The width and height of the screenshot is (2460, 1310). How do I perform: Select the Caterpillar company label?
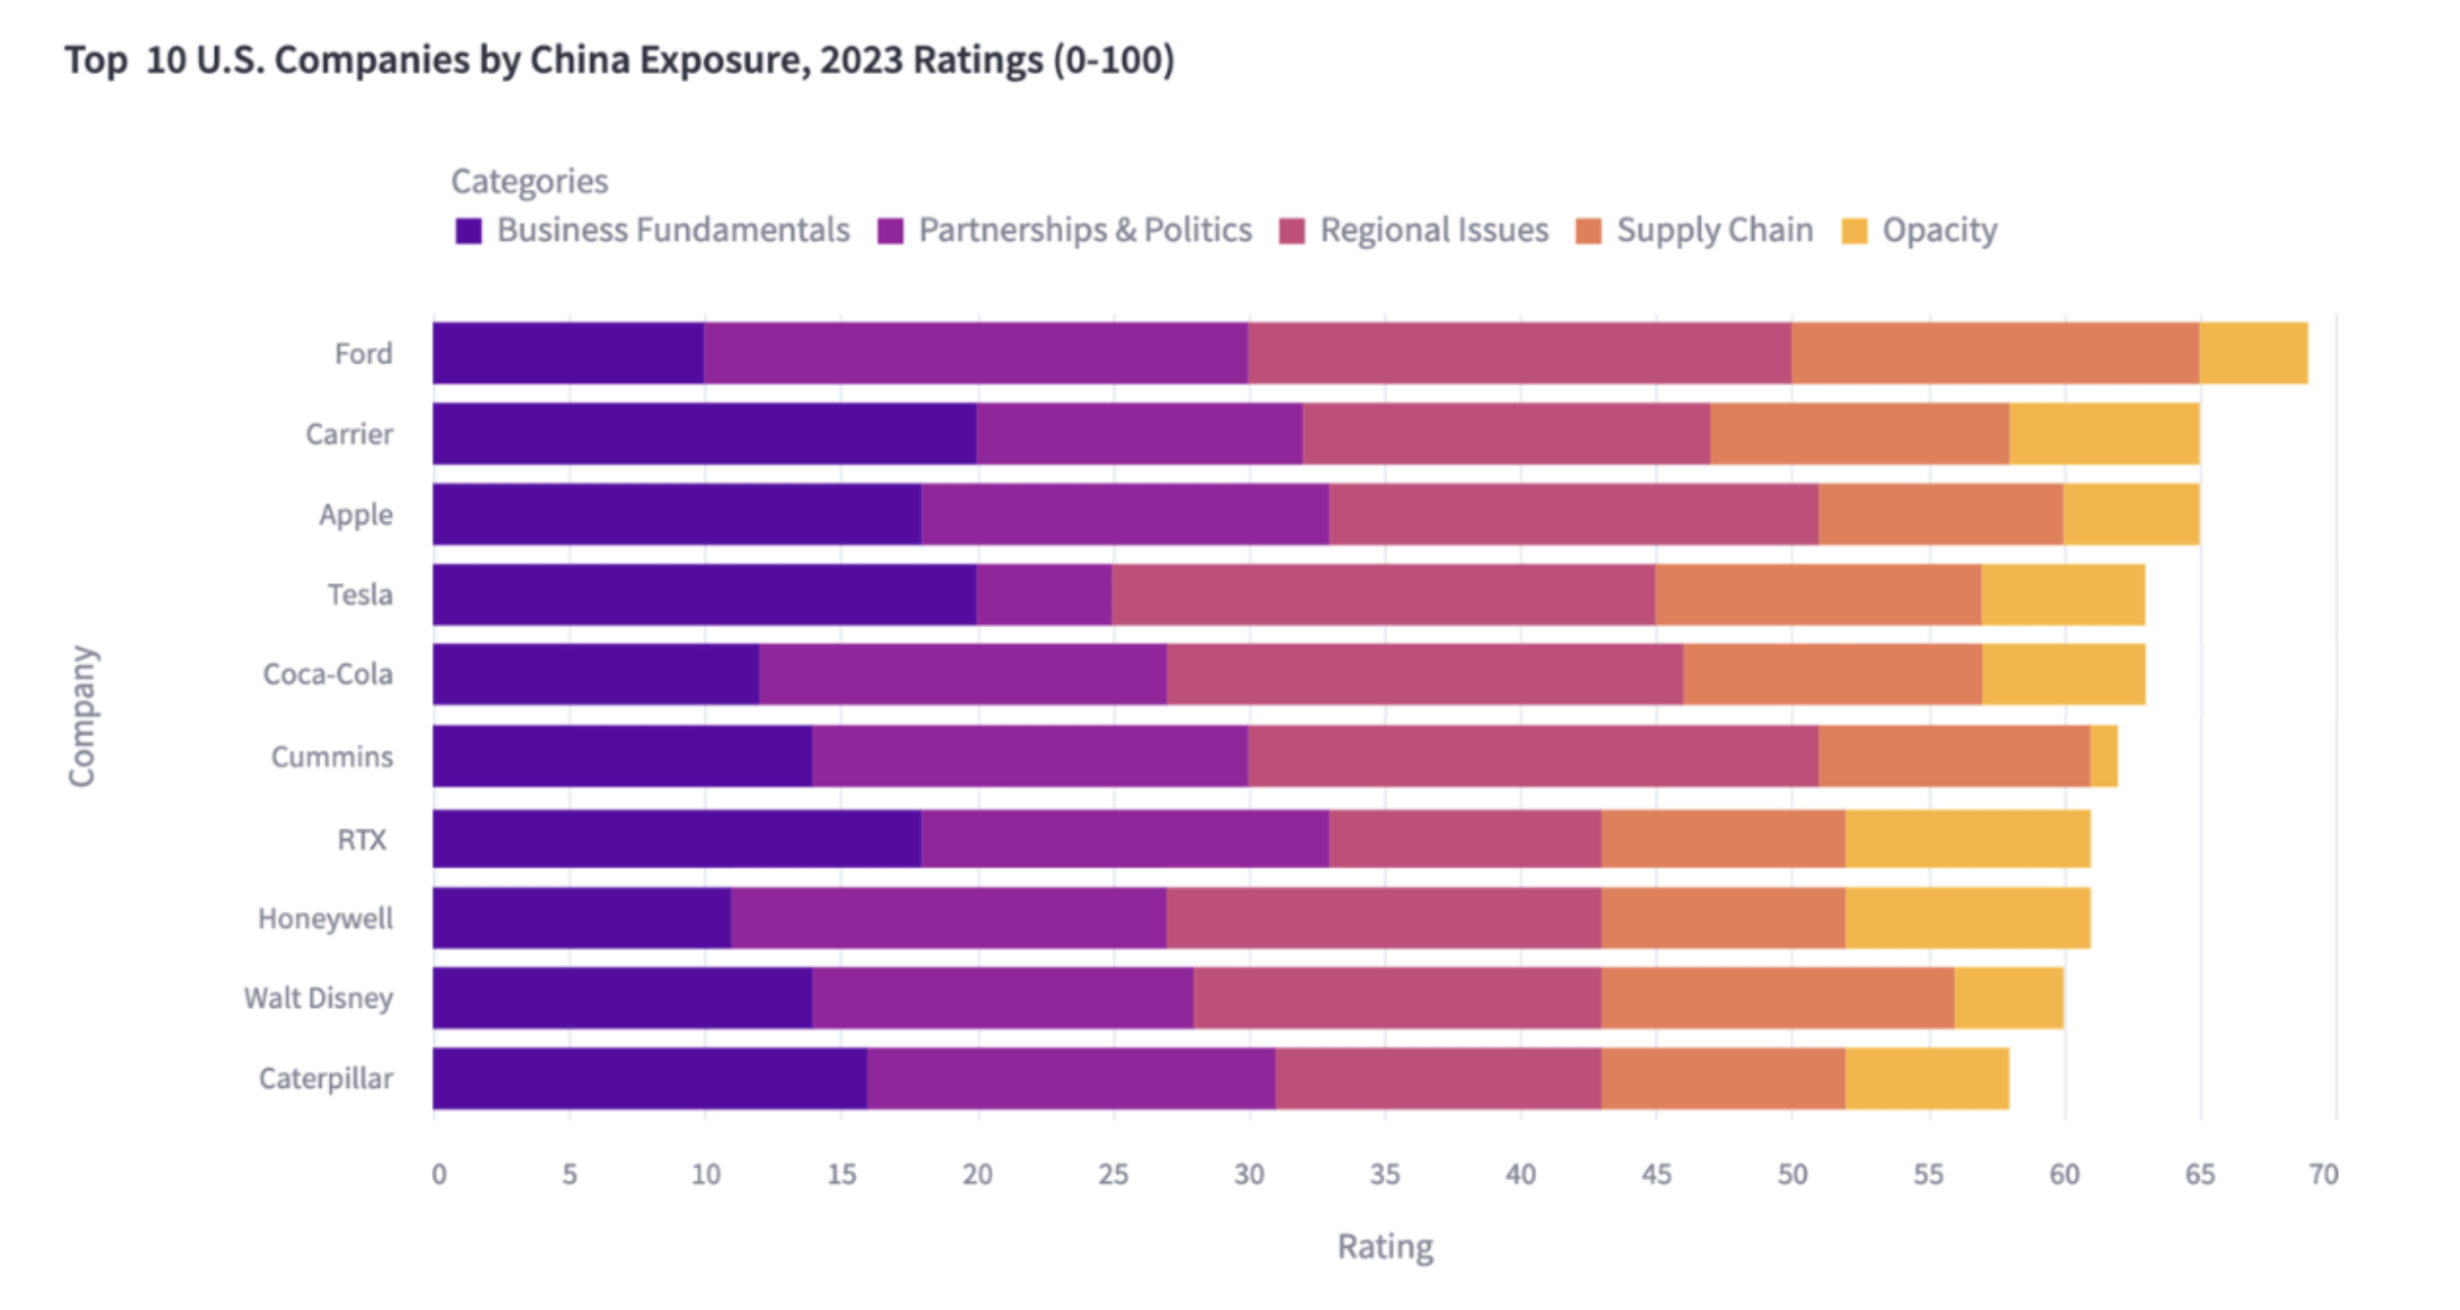pos(325,1079)
